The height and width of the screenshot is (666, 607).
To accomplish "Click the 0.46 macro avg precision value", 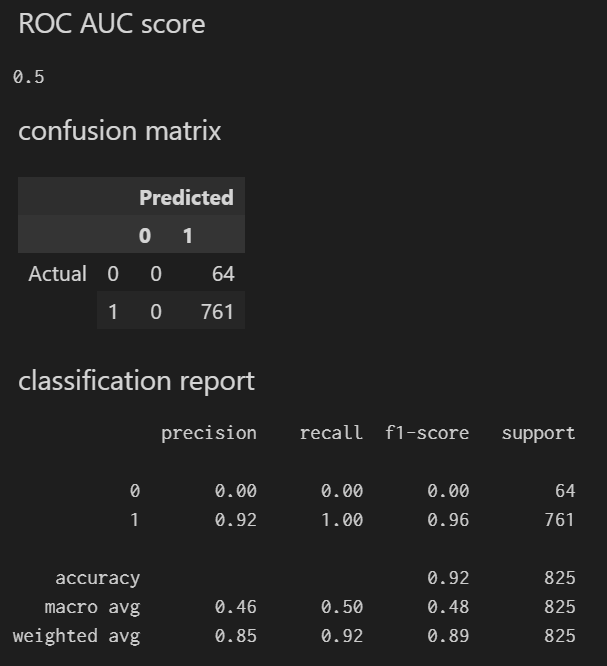I will pos(236,607).
